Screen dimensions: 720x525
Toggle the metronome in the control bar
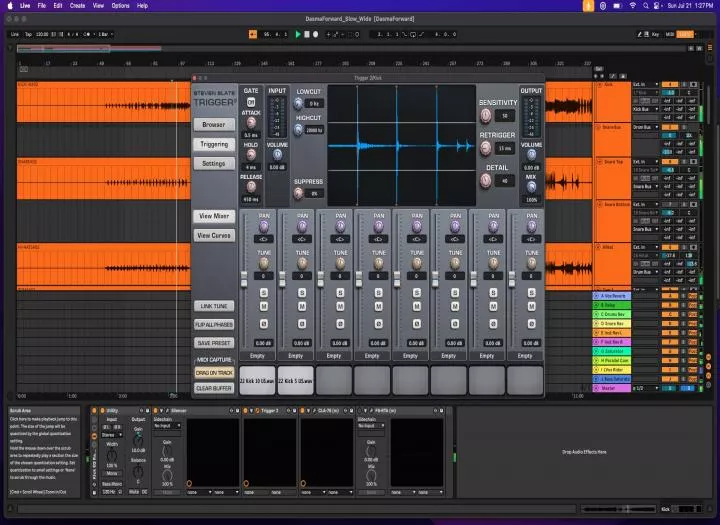[x=88, y=34]
